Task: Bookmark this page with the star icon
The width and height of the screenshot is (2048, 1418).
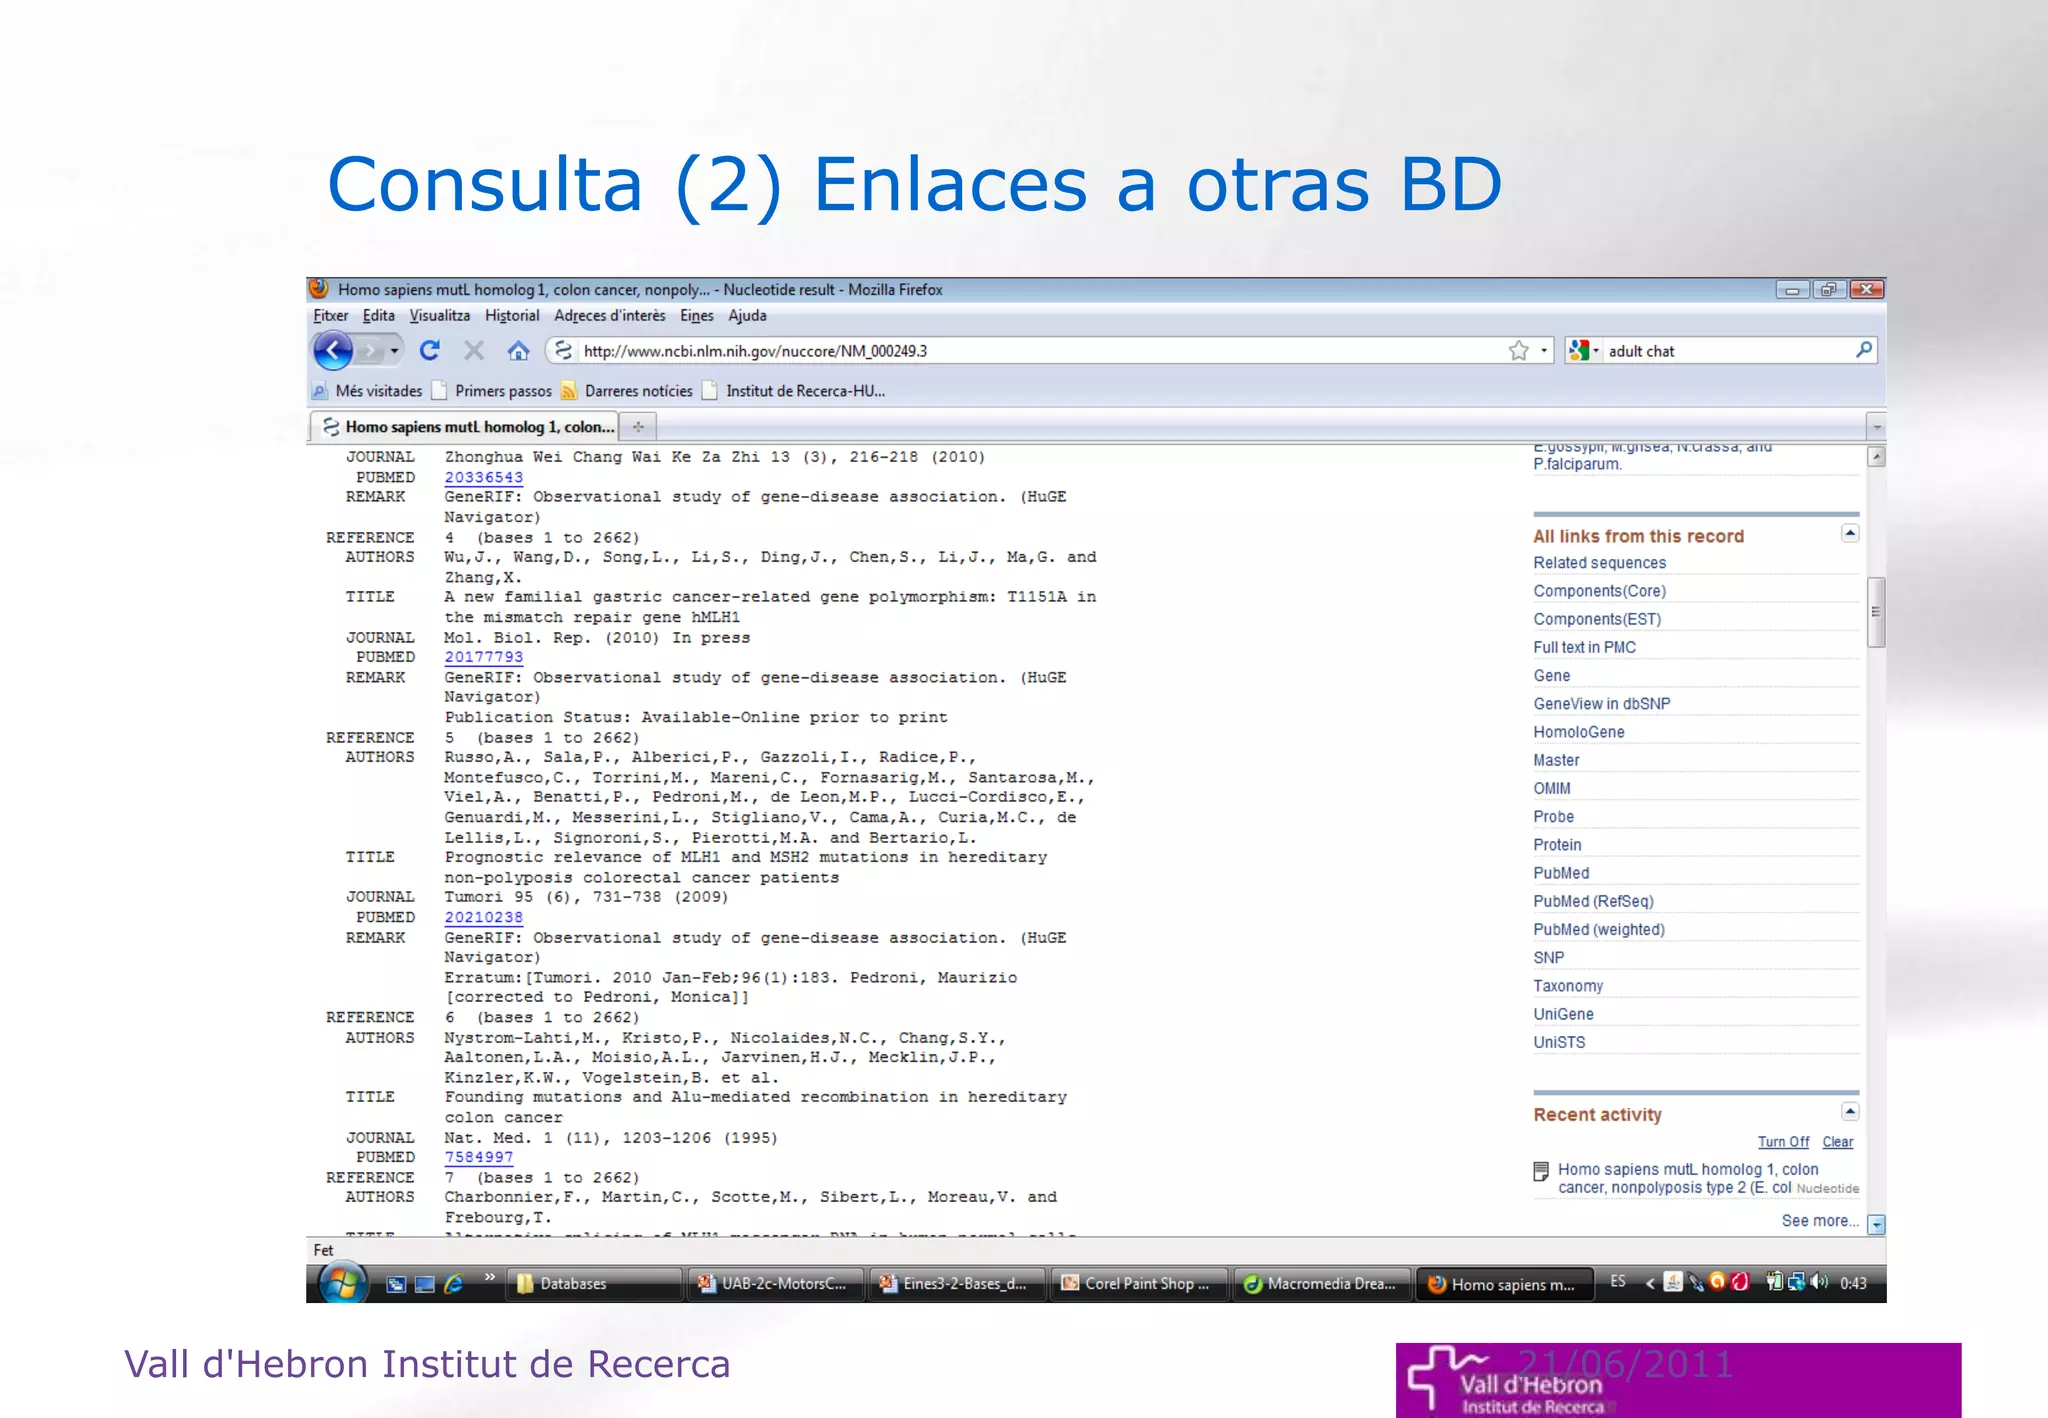Action: click(x=1519, y=351)
